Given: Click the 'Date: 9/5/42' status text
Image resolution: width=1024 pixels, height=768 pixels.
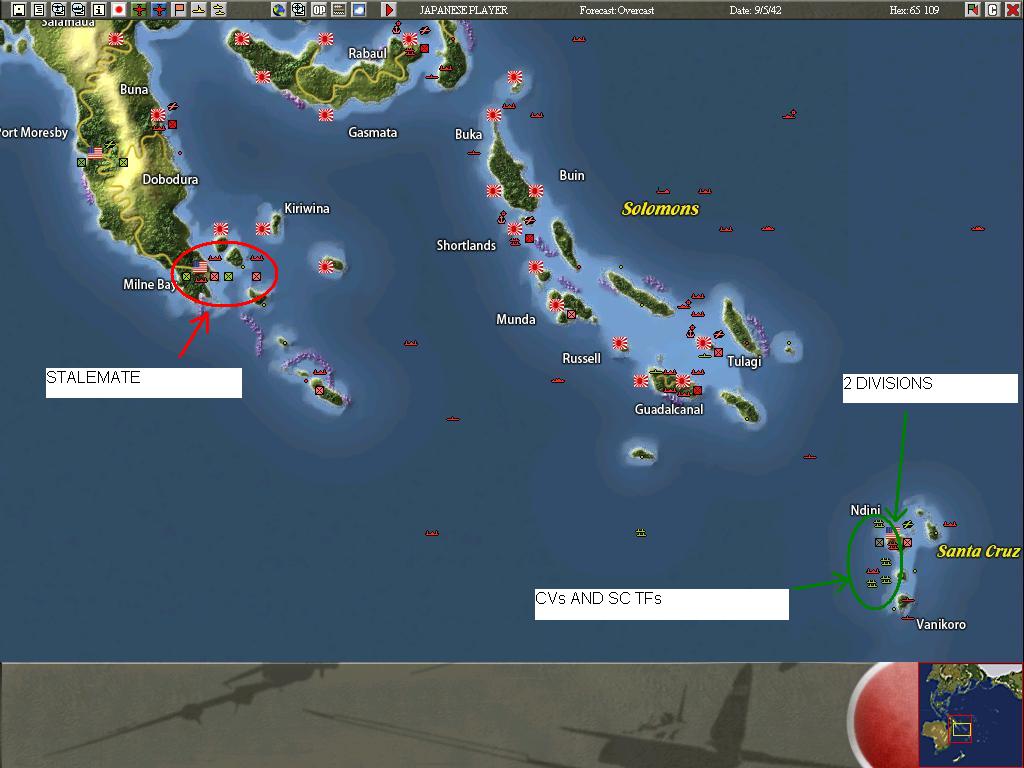Looking at the screenshot, I should 755,10.
